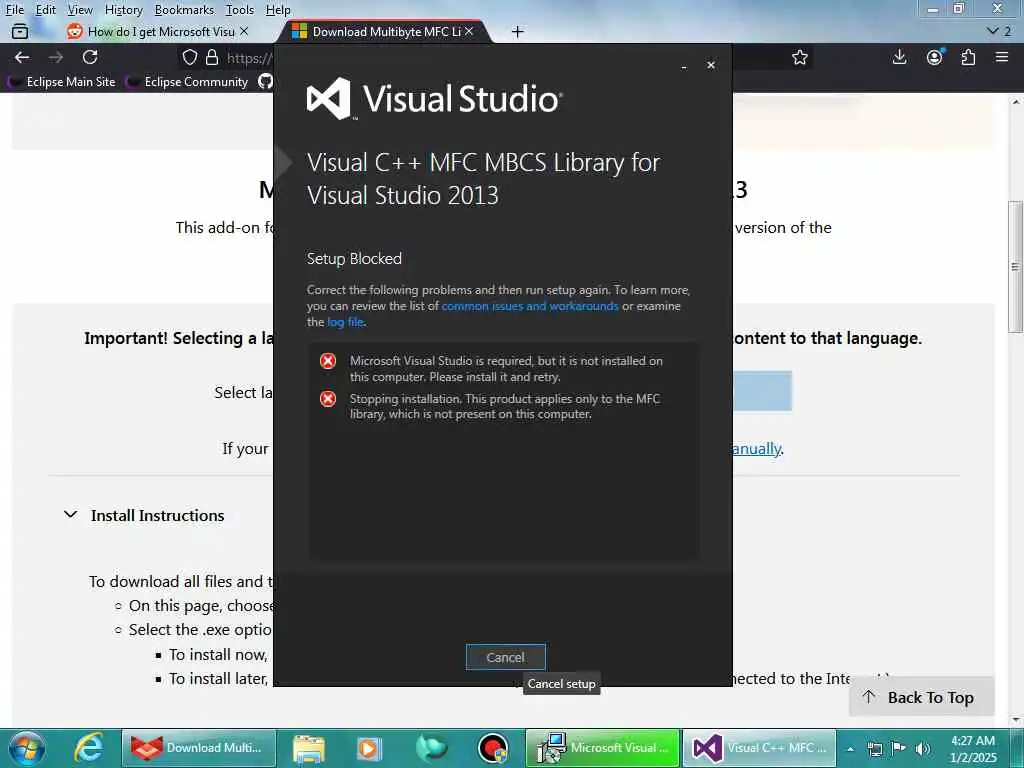Close the Visual Studio setup dialog
The image size is (1024, 768).
pyautogui.click(x=711, y=65)
